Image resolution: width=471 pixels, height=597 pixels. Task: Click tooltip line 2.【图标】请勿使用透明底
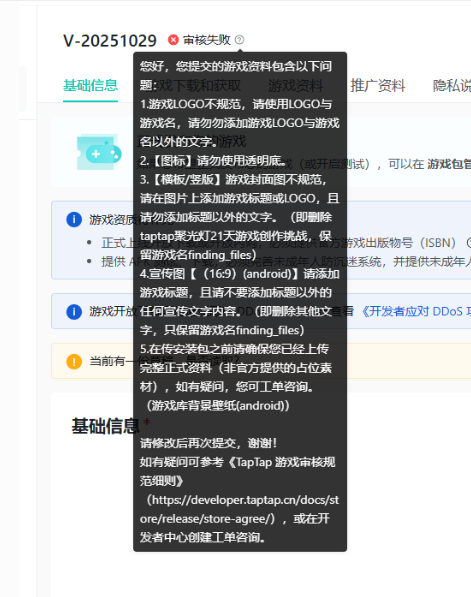click(x=213, y=161)
